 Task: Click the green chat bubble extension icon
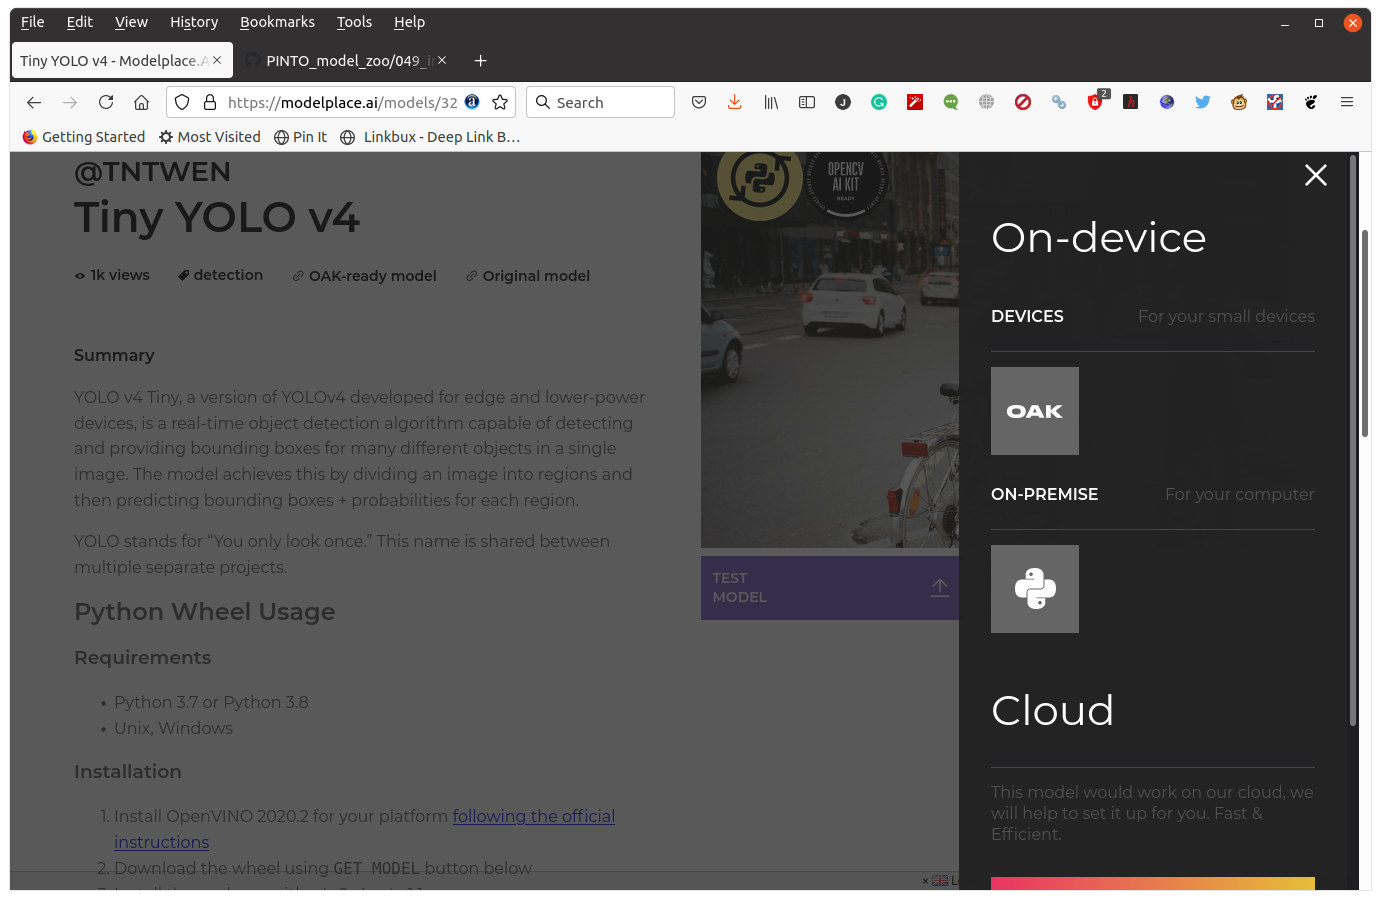(x=951, y=102)
